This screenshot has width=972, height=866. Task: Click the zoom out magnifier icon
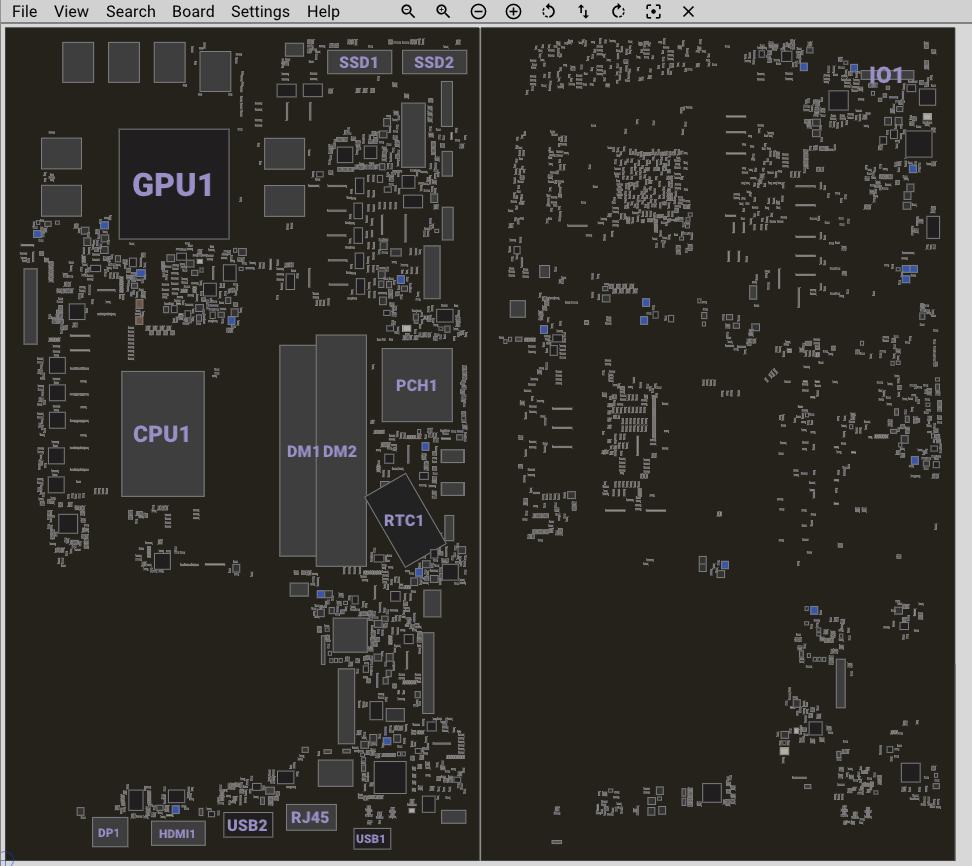(408, 12)
